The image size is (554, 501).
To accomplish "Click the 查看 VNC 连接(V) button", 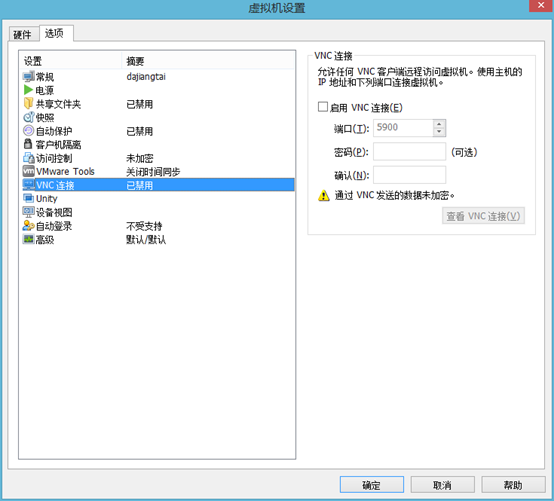I will [x=483, y=216].
